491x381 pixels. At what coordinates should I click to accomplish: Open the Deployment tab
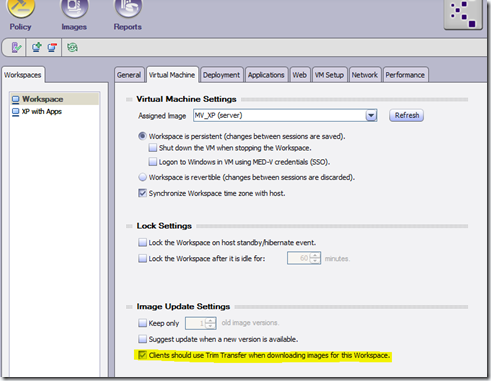click(221, 75)
